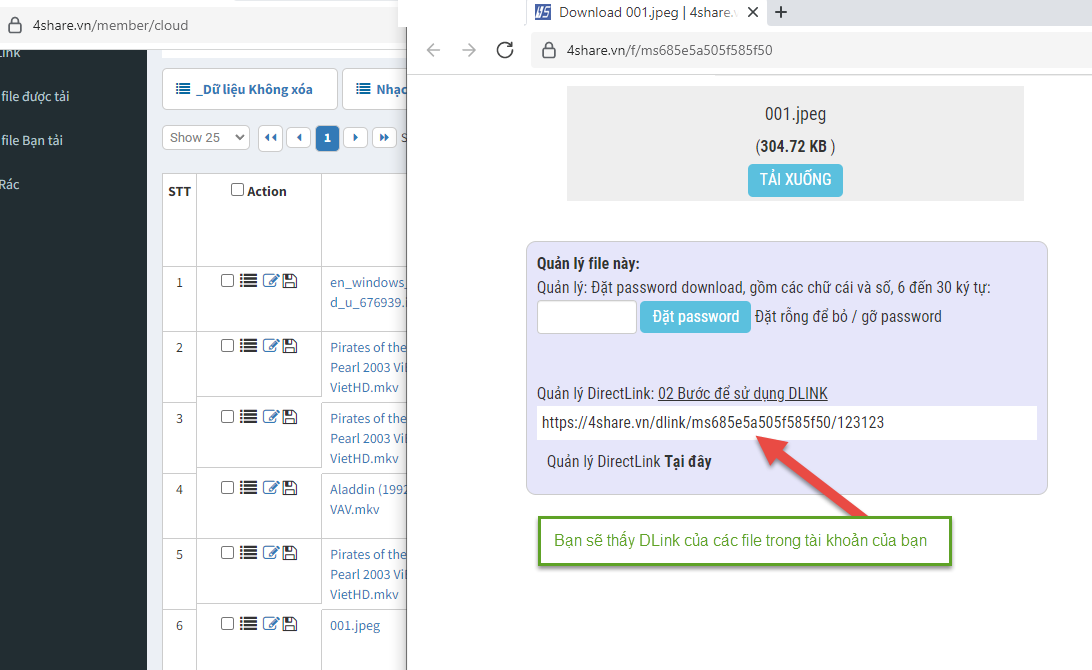Click the save icon for 001.jpeg row
The image size is (1092, 670).
pos(290,624)
